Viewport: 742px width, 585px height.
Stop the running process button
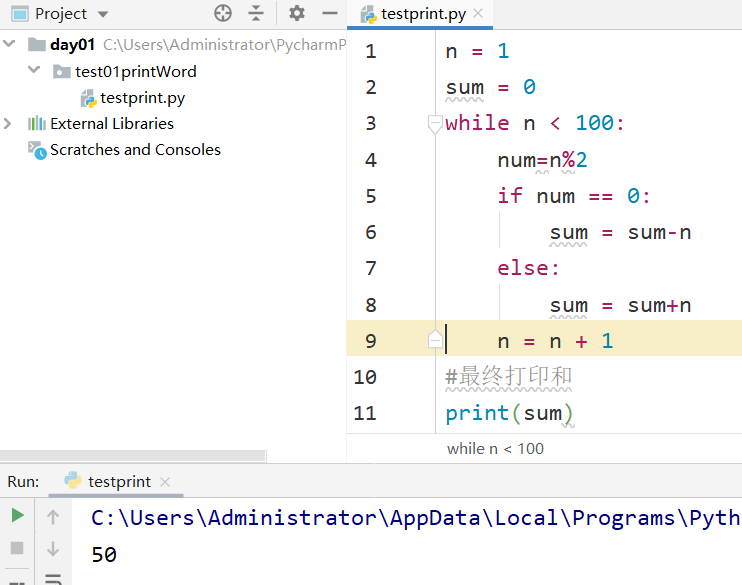click(x=17, y=548)
